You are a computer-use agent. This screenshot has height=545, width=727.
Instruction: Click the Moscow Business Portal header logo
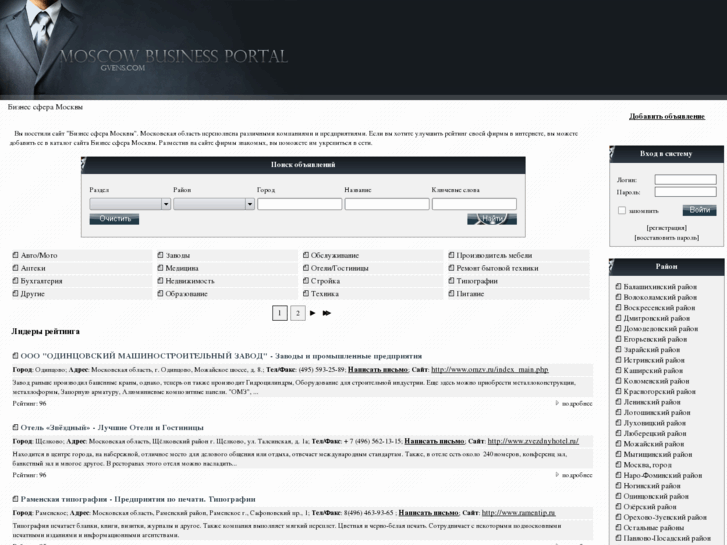click(174, 59)
